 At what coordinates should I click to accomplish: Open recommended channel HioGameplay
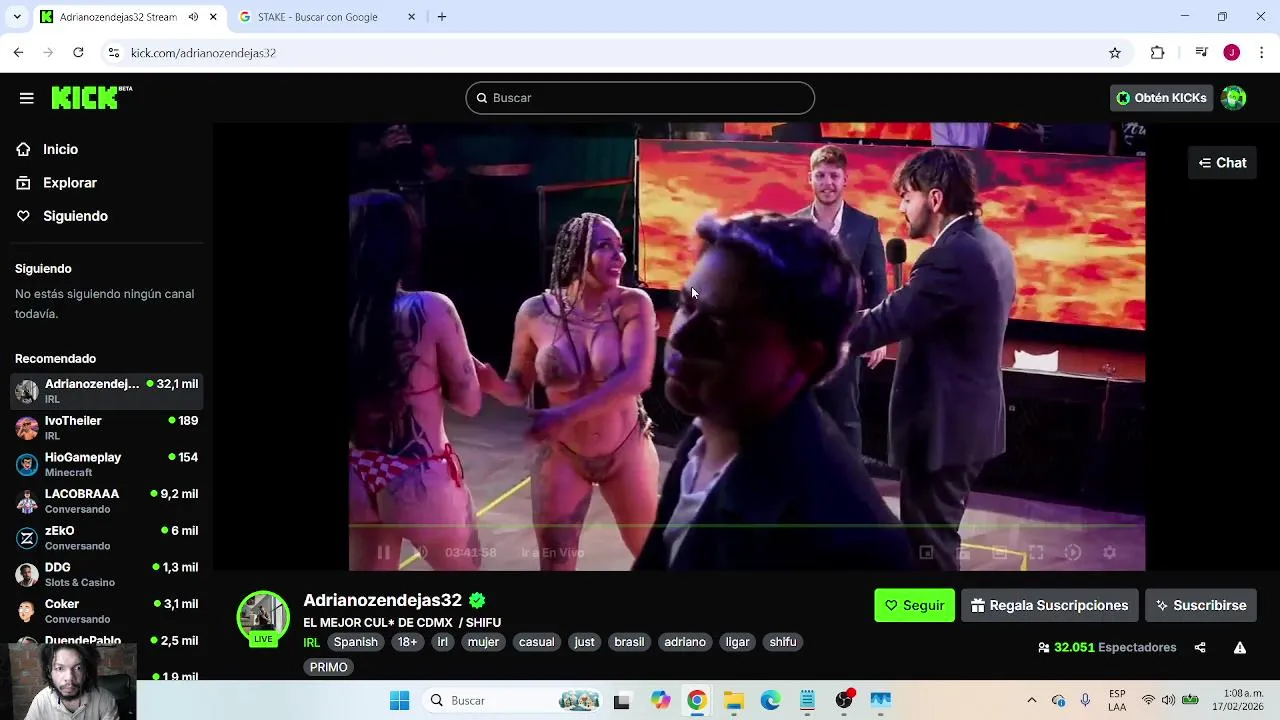click(x=107, y=464)
